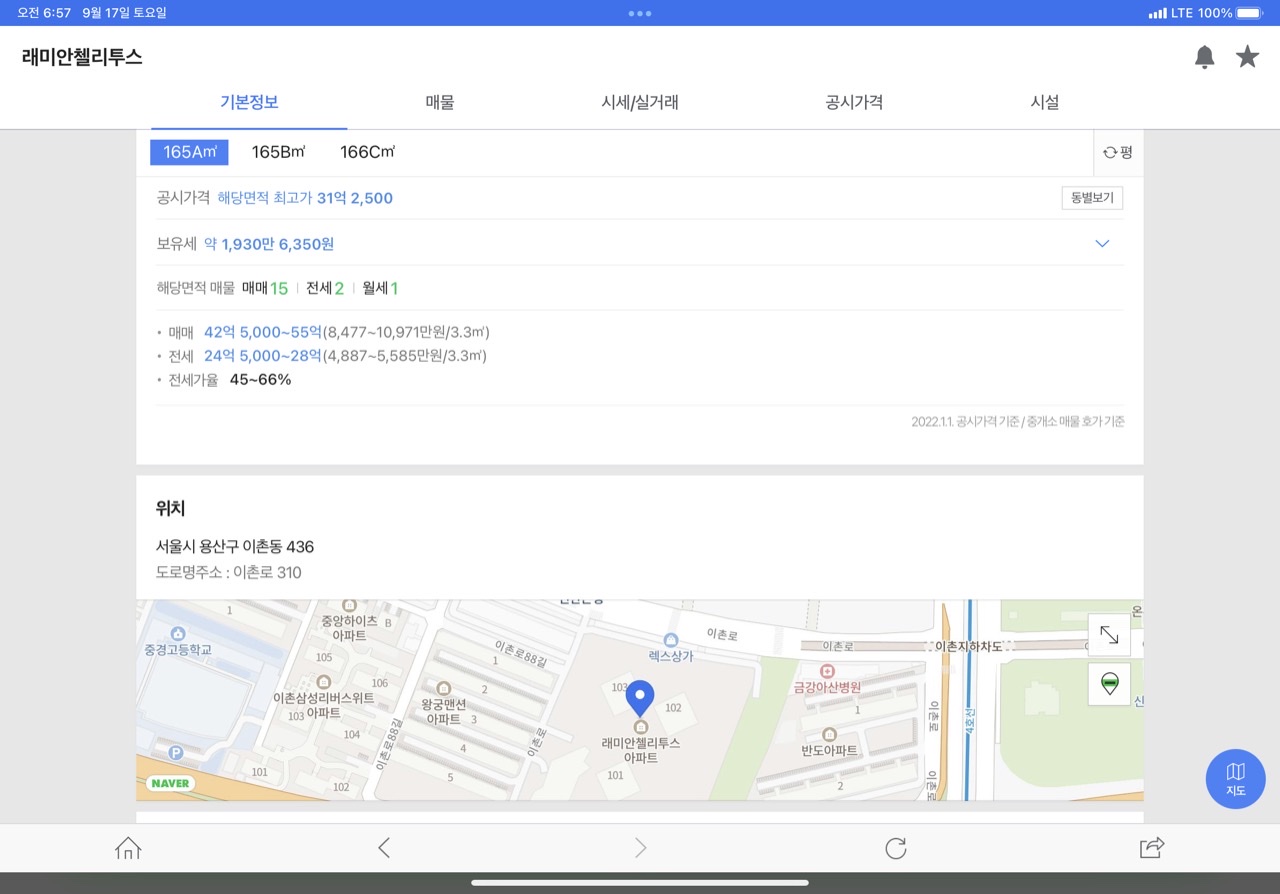Click the 동별보기 button
This screenshot has height=894, width=1280.
(1092, 198)
